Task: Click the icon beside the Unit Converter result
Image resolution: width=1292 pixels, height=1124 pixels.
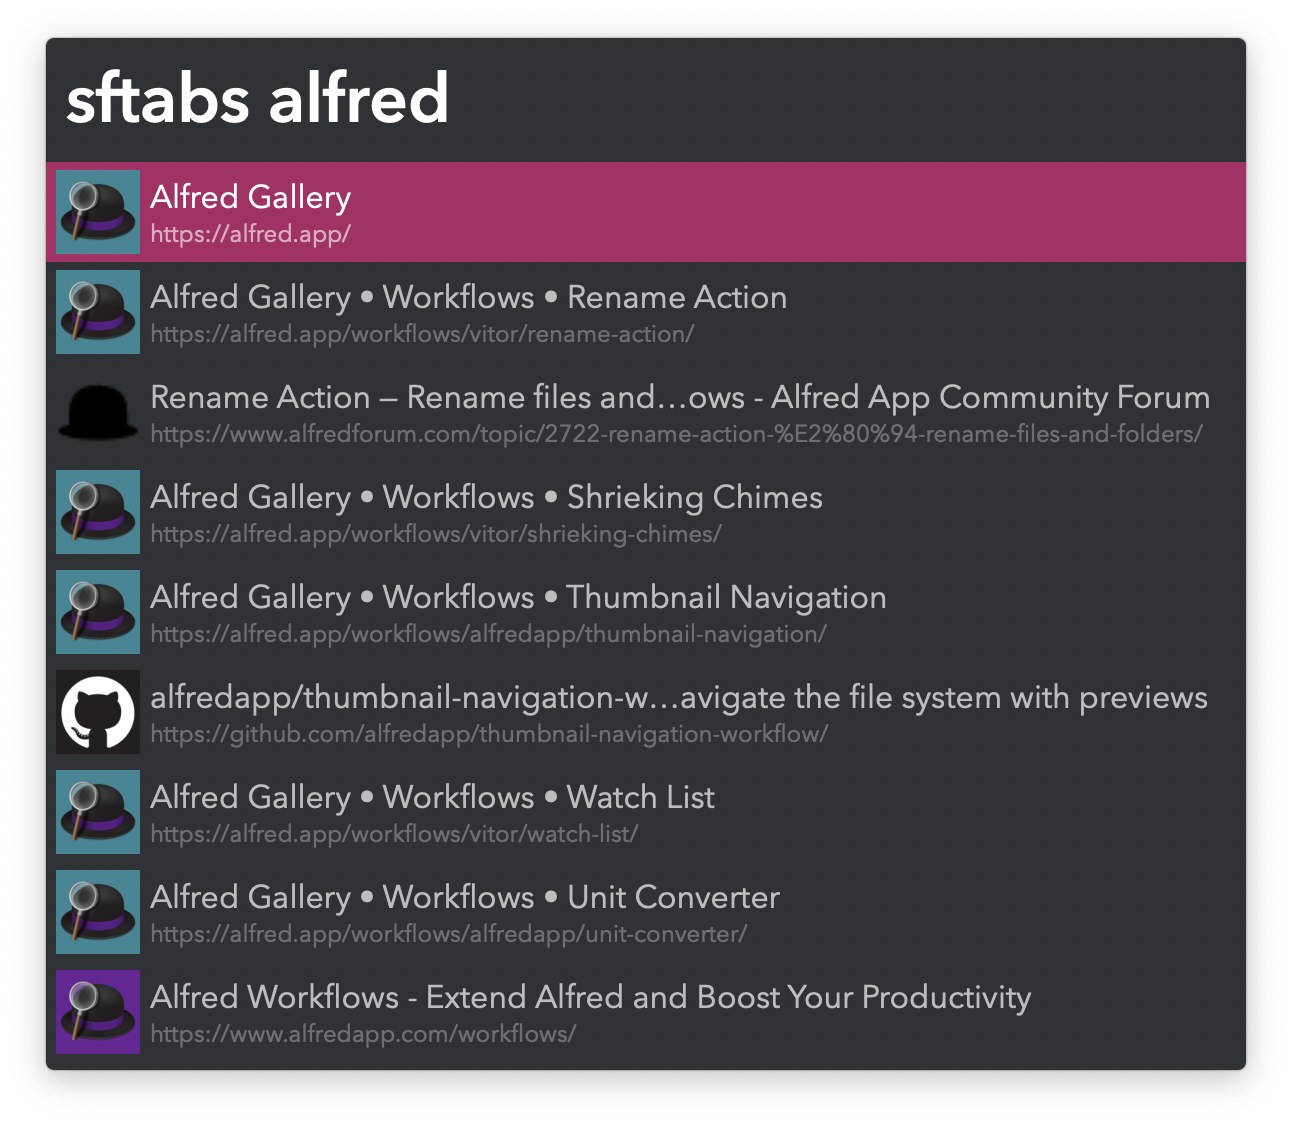Action: click(98, 912)
